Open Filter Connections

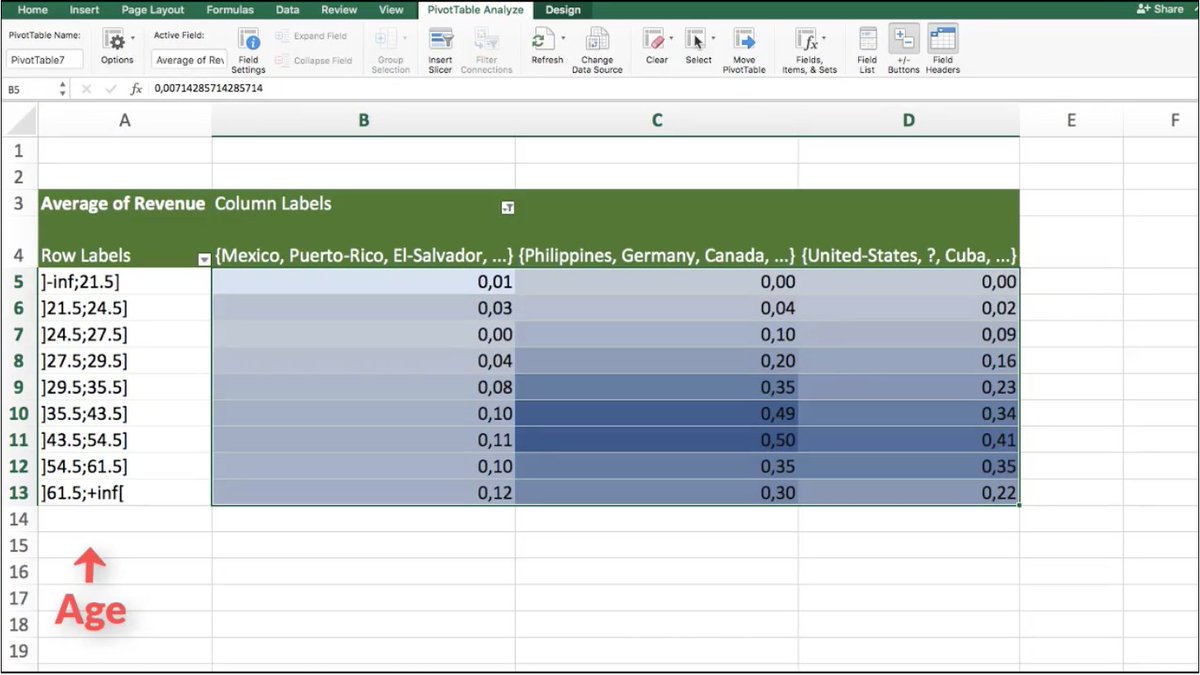(486, 52)
